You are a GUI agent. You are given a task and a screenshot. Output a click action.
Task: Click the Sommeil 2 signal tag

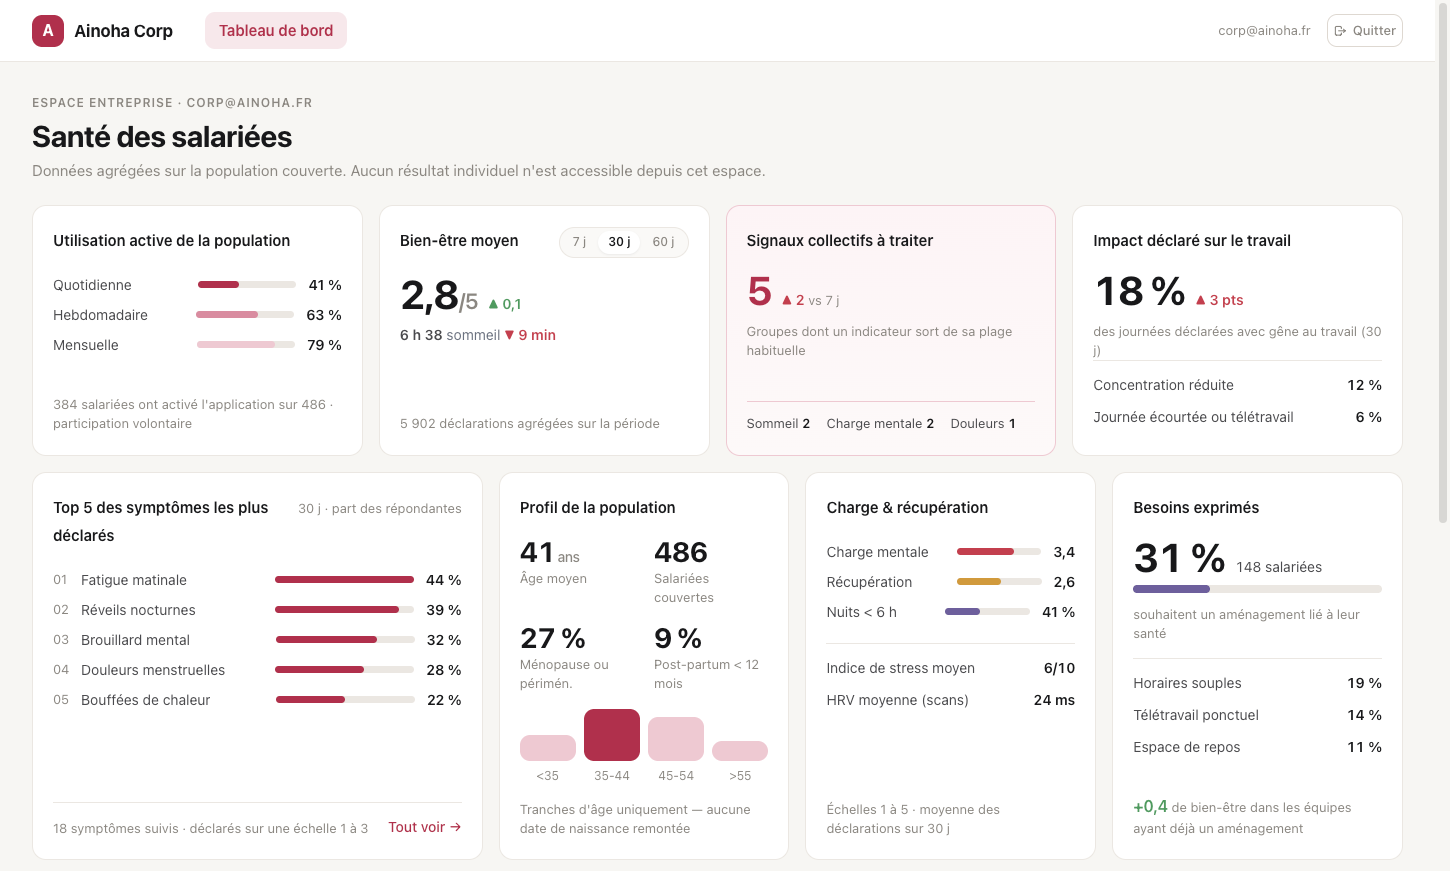point(778,424)
